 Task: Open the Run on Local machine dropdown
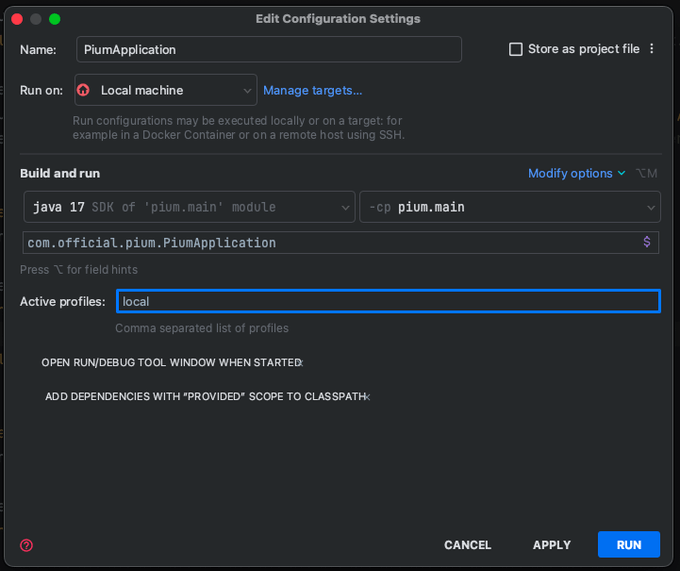click(x=165, y=90)
